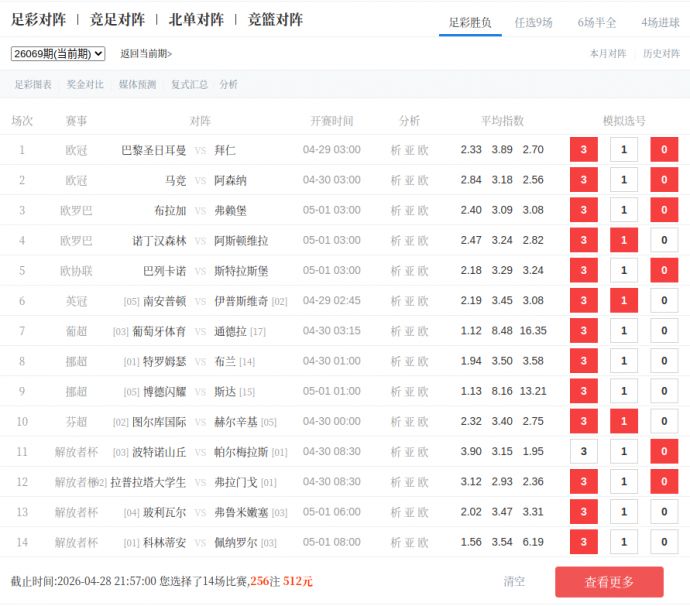690x606 pixels.
Task: Open 竞篮对阵 section
Action: click(x=275, y=19)
